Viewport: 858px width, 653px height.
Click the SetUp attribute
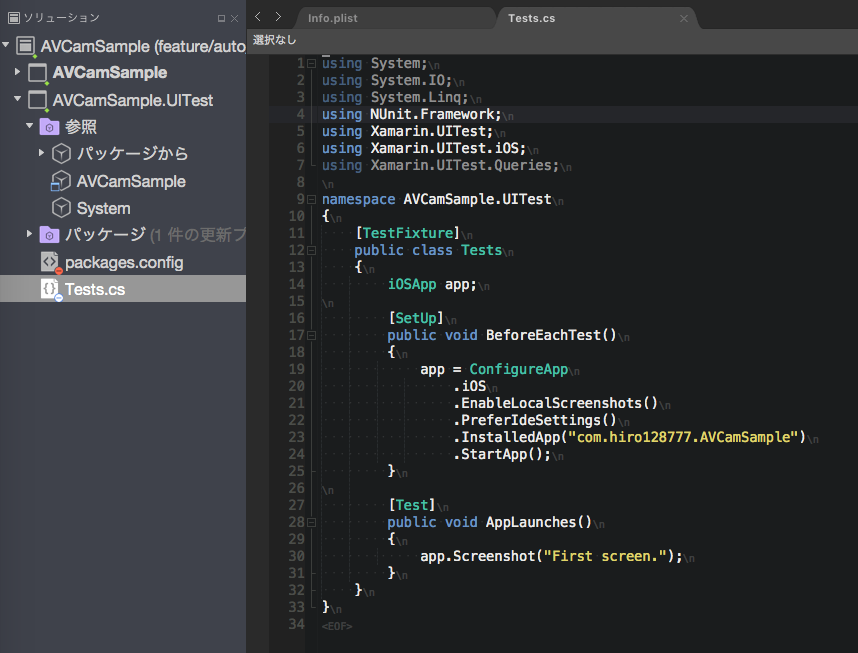415,318
